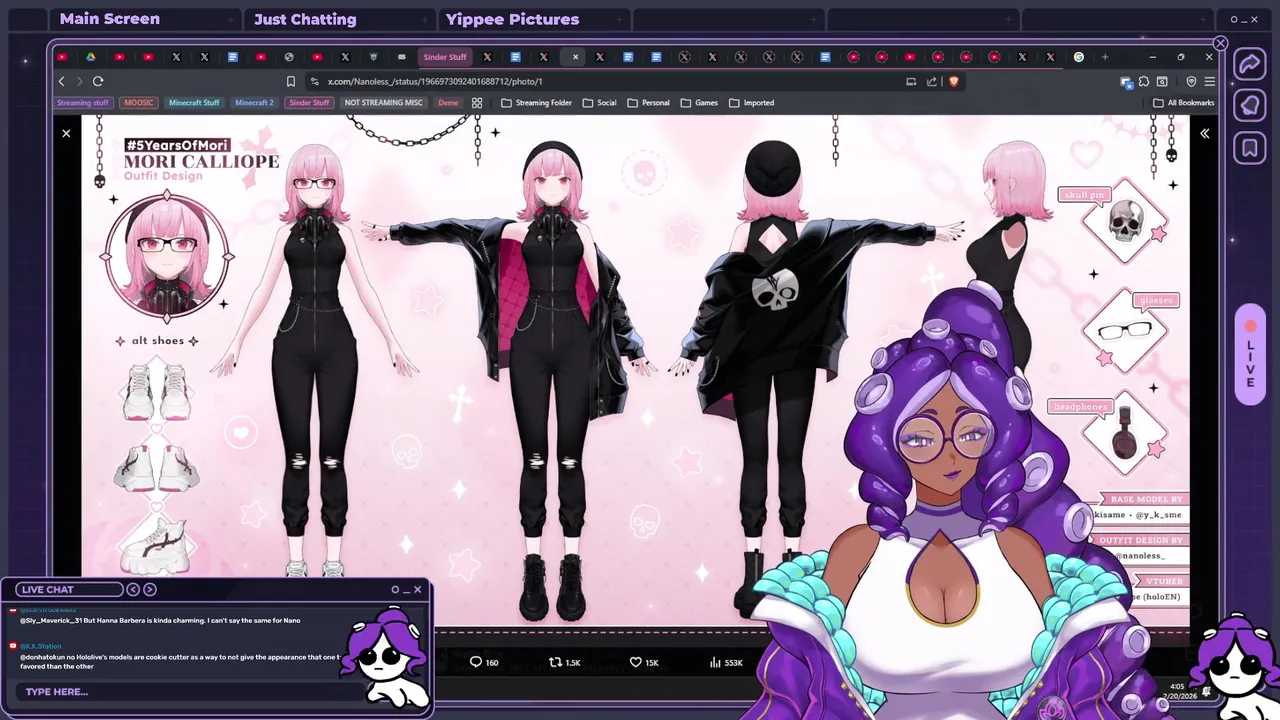
Task: Click the share icon in the address bar
Action: point(932,82)
